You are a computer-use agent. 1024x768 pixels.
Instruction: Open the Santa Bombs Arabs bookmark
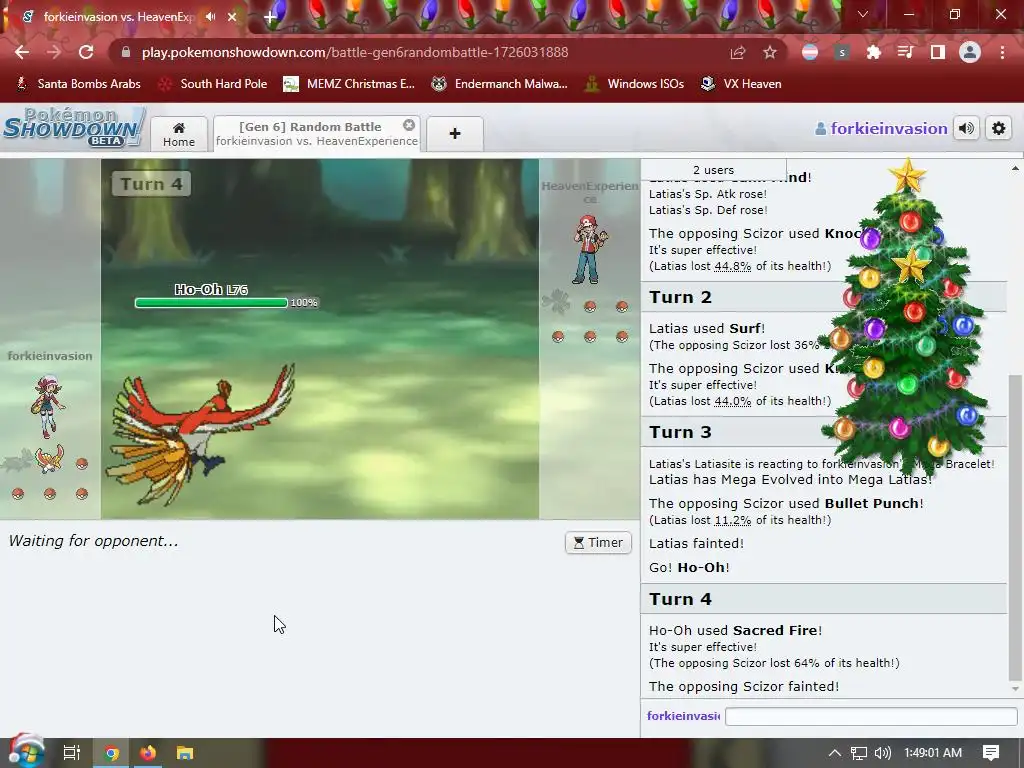click(78, 84)
